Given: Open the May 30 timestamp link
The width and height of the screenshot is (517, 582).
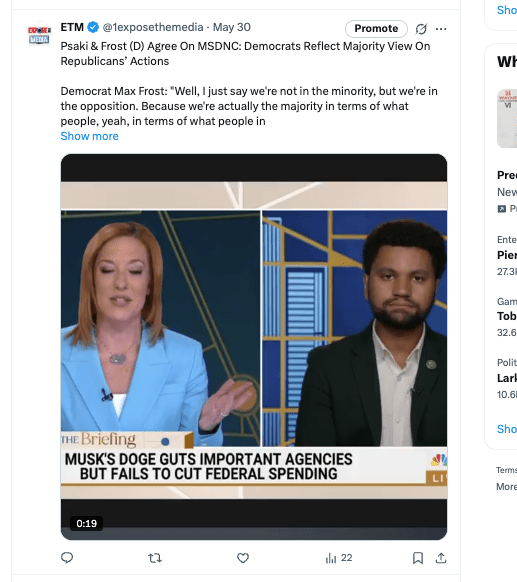Looking at the screenshot, I should pos(232,27).
